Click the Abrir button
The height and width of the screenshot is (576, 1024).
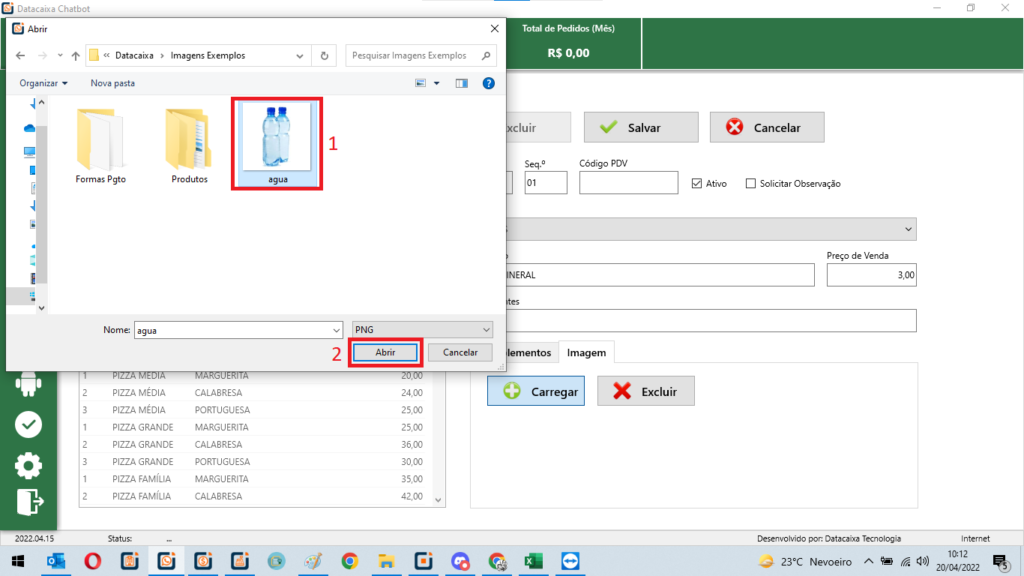385,352
